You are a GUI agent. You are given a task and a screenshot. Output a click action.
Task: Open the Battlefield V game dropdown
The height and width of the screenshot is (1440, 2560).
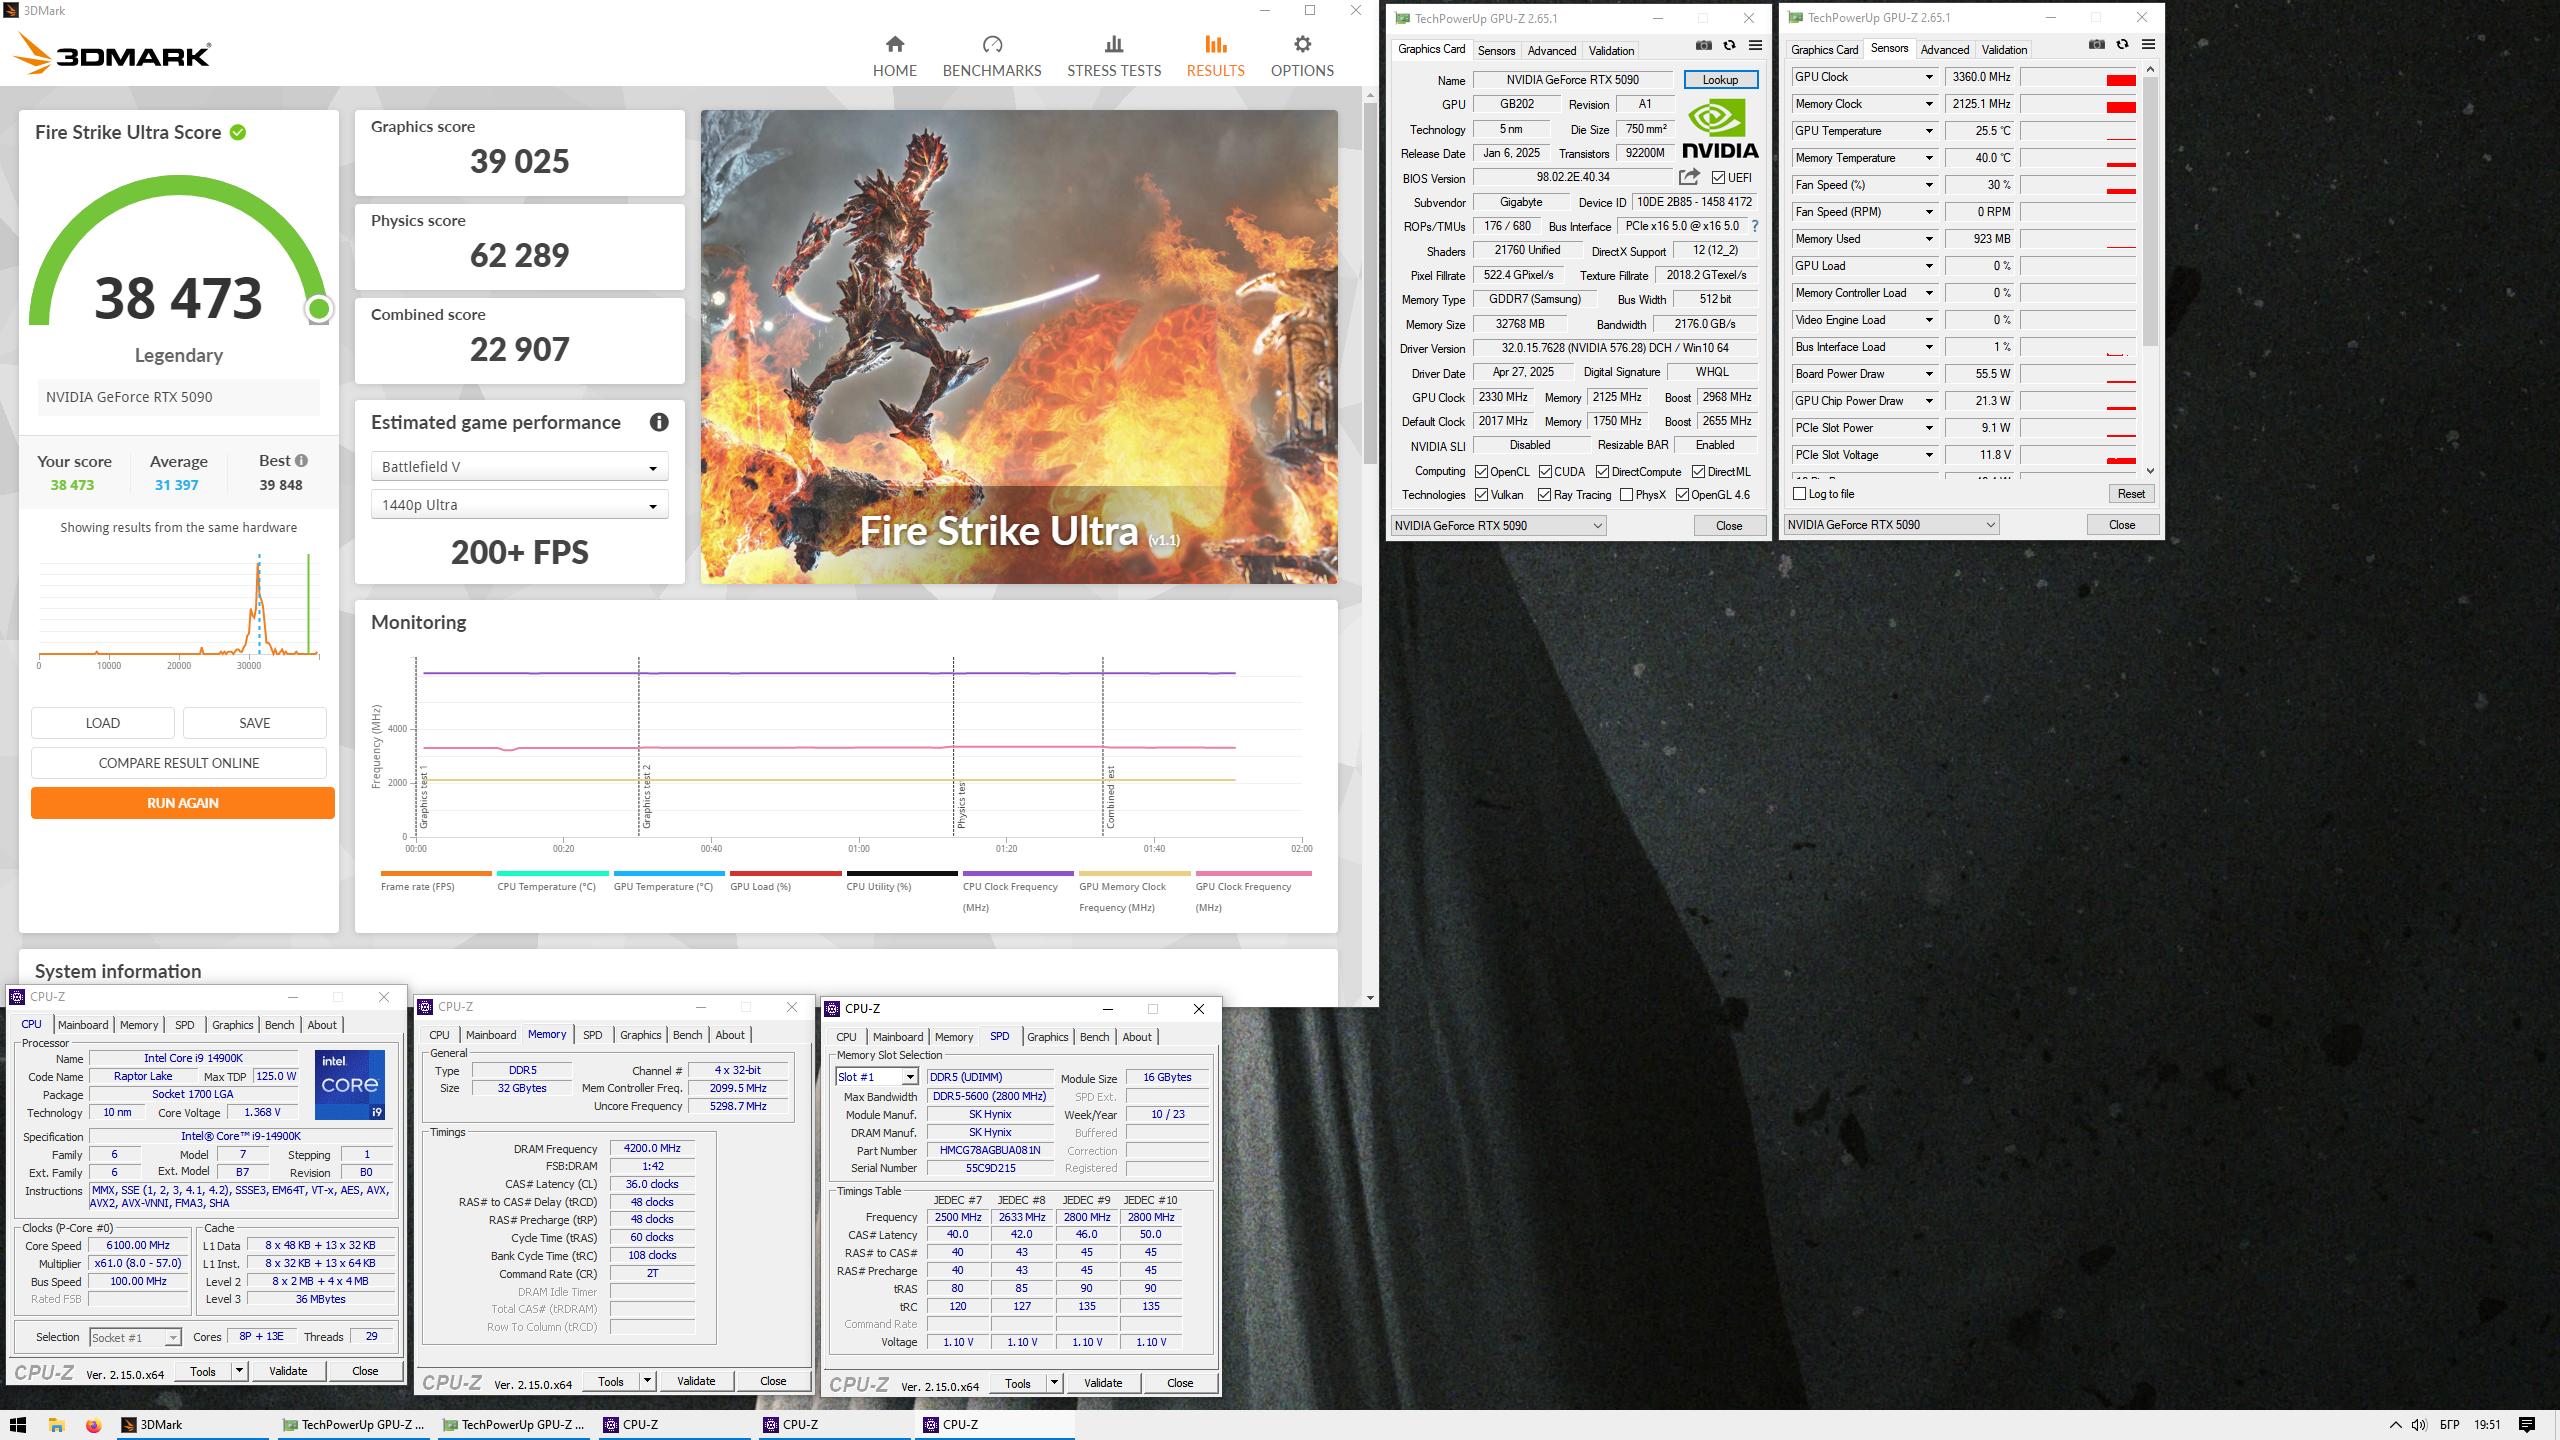point(519,467)
